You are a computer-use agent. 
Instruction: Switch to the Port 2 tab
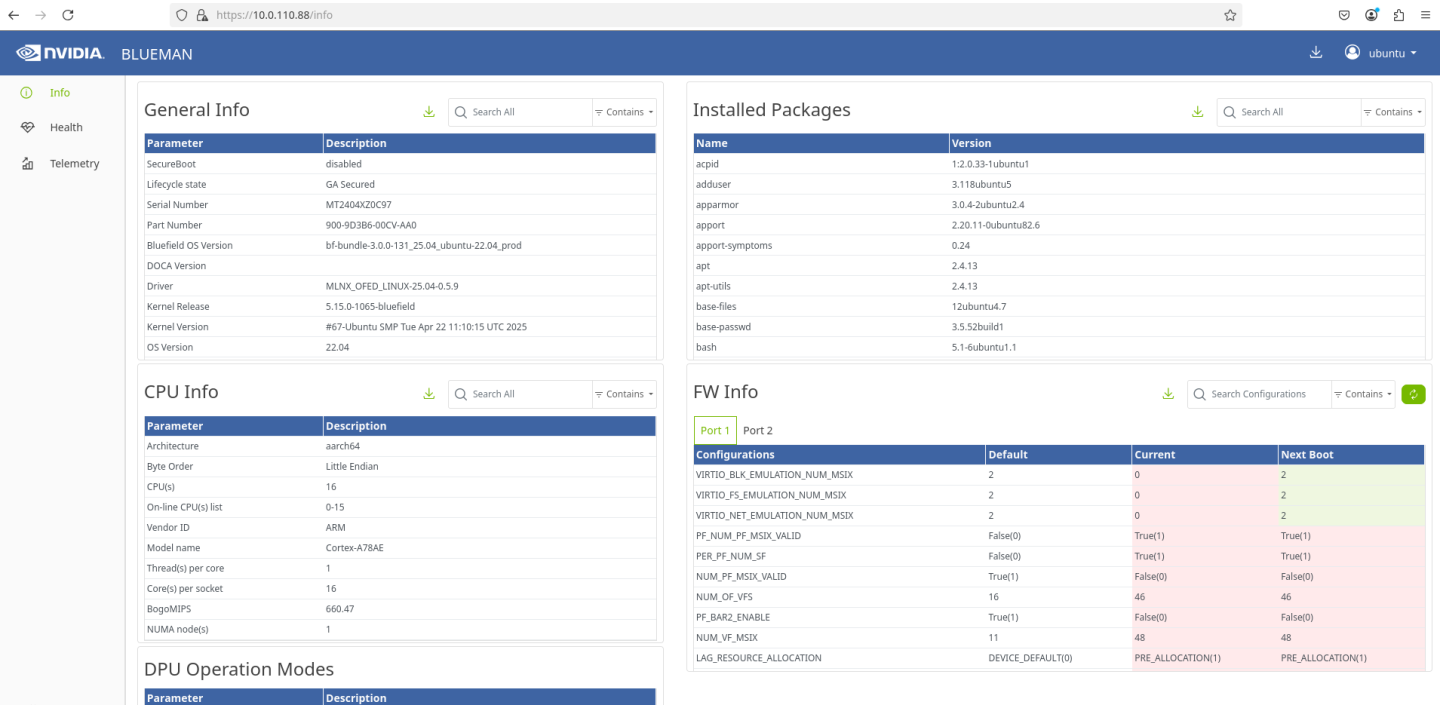click(x=757, y=431)
